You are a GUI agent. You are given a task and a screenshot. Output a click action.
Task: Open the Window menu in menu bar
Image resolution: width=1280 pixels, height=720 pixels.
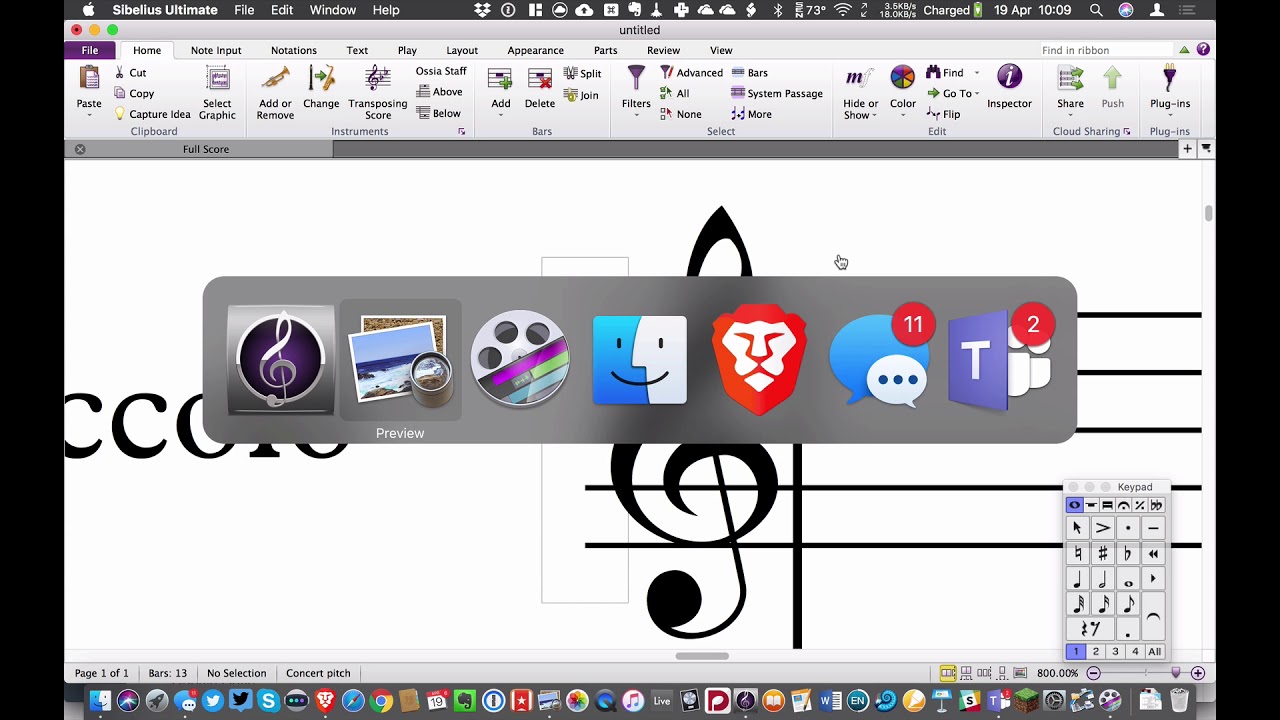[x=333, y=10]
